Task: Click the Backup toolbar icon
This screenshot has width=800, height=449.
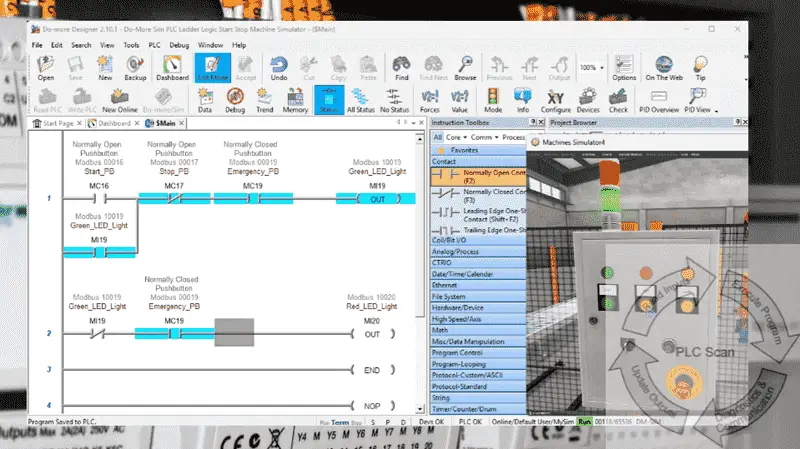Action: [x=135, y=68]
